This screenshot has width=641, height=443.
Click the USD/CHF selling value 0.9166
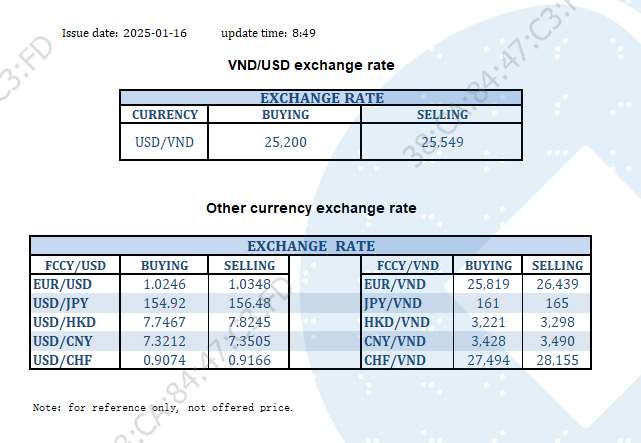click(248, 360)
